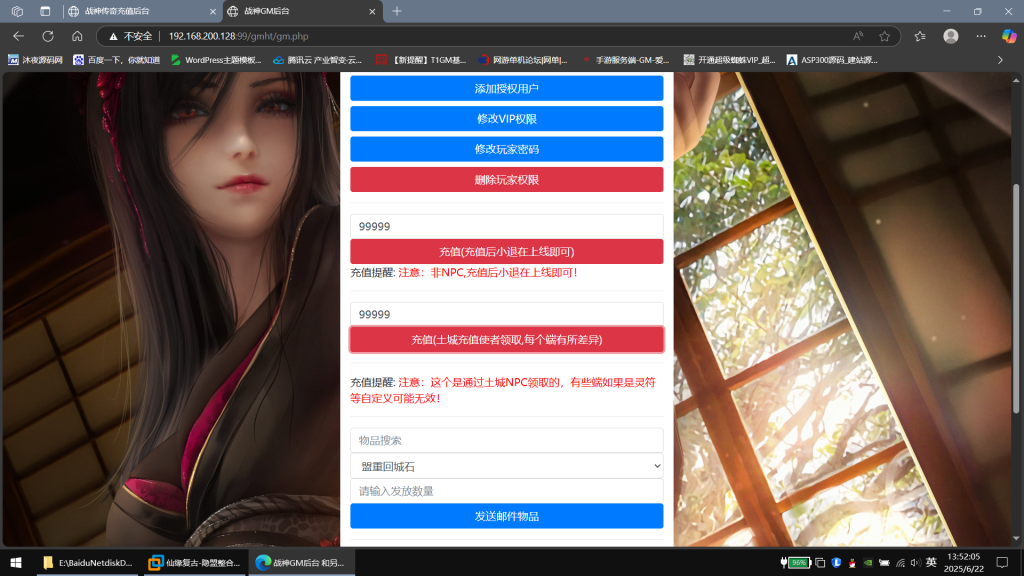1024x576 pixels.
Task: Click the home icon in browser toolbar
Action: 77,36
